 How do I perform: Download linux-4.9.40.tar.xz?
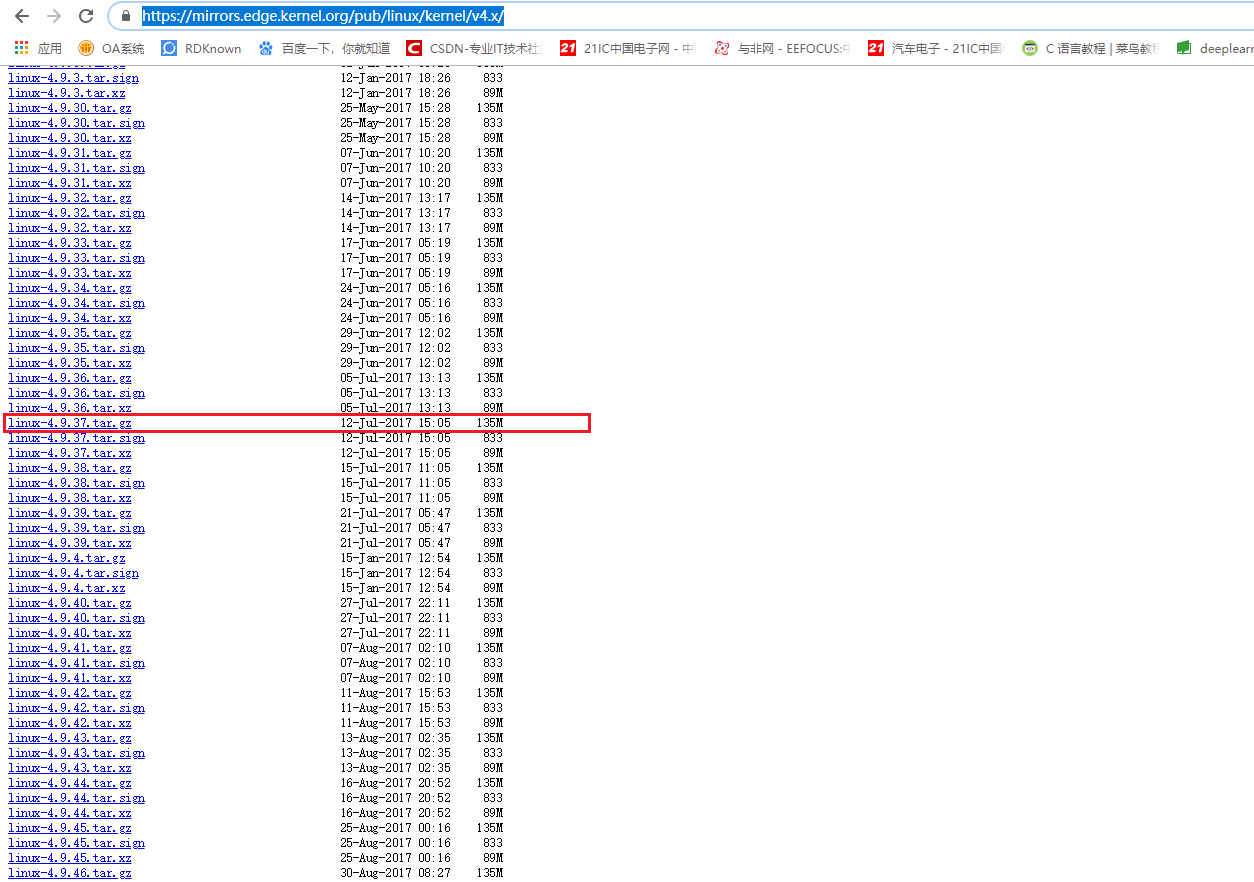point(69,633)
